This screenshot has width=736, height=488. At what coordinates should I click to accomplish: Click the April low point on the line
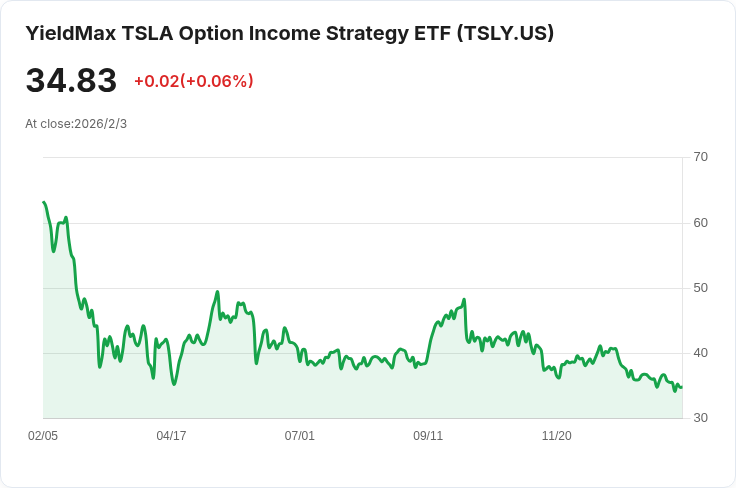pyautogui.click(x=174, y=384)
